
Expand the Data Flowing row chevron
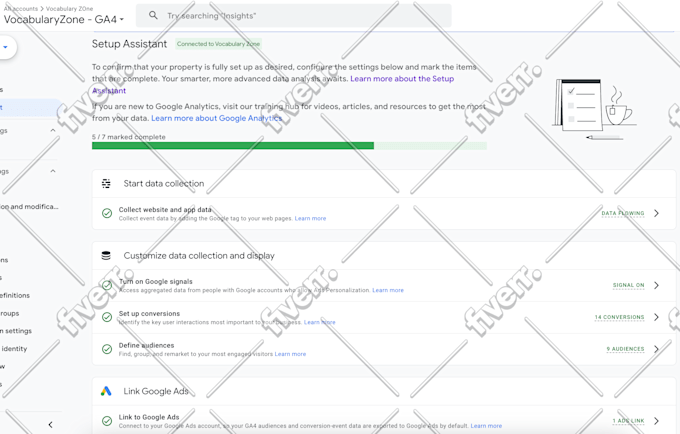(657, 213)
